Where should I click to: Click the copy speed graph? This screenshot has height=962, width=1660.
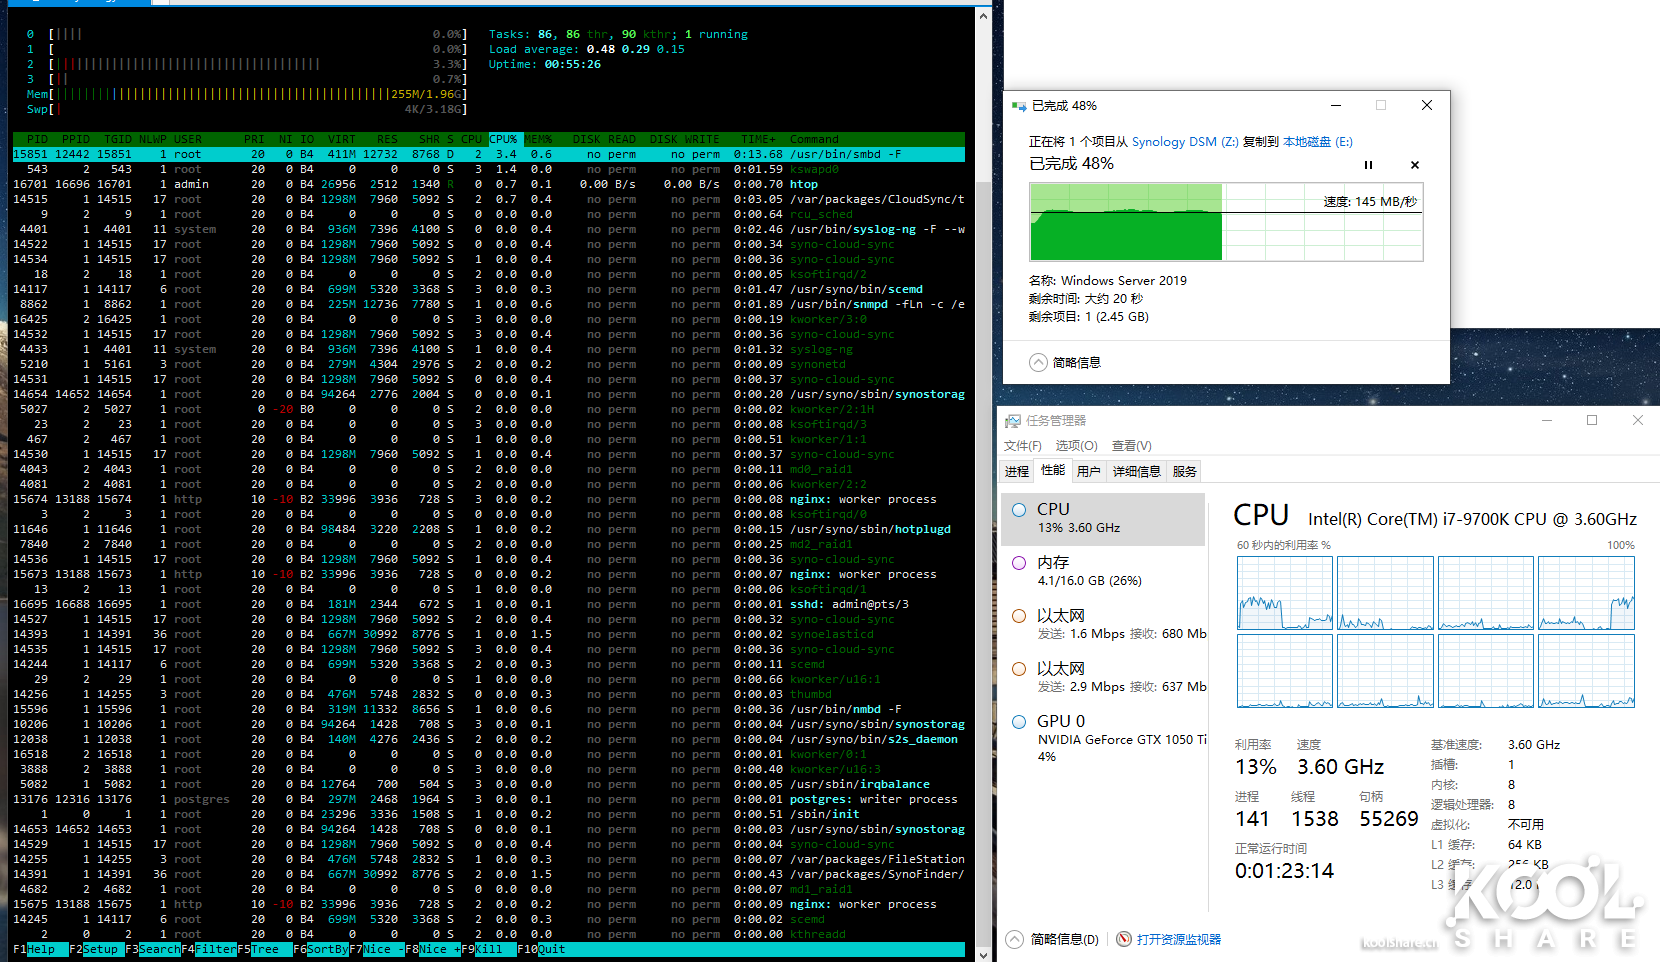tap(1226, 222)
